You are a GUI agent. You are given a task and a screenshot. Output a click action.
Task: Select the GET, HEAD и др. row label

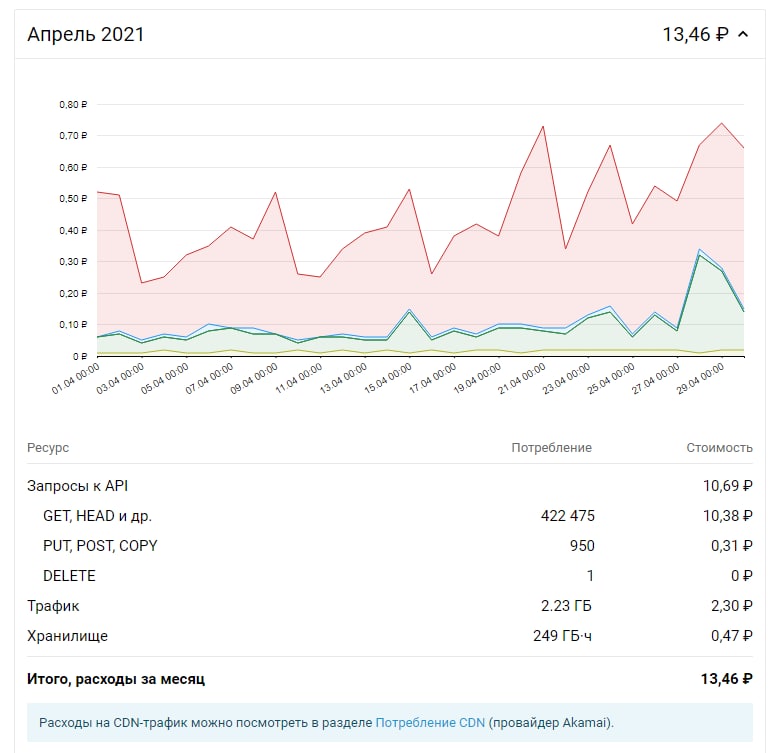[x=97, y=516]
